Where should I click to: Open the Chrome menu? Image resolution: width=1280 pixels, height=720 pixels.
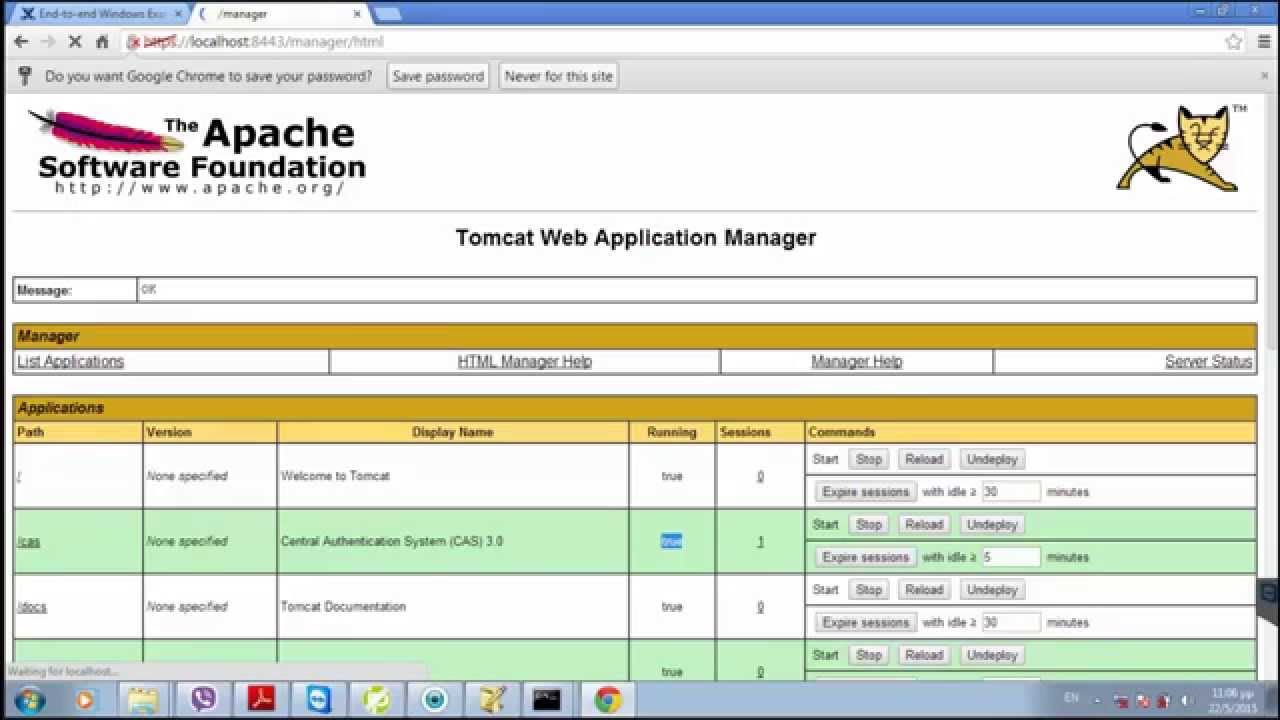click(x=1262, y=42)
